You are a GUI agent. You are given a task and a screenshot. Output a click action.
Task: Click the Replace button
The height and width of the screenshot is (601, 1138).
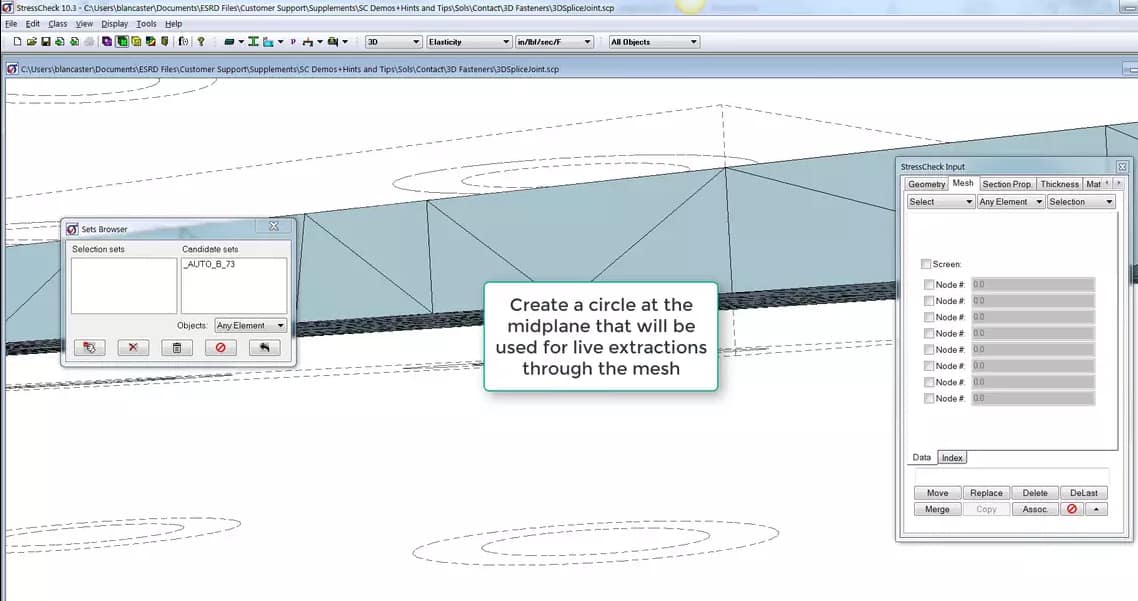click(x=986, y=492)
